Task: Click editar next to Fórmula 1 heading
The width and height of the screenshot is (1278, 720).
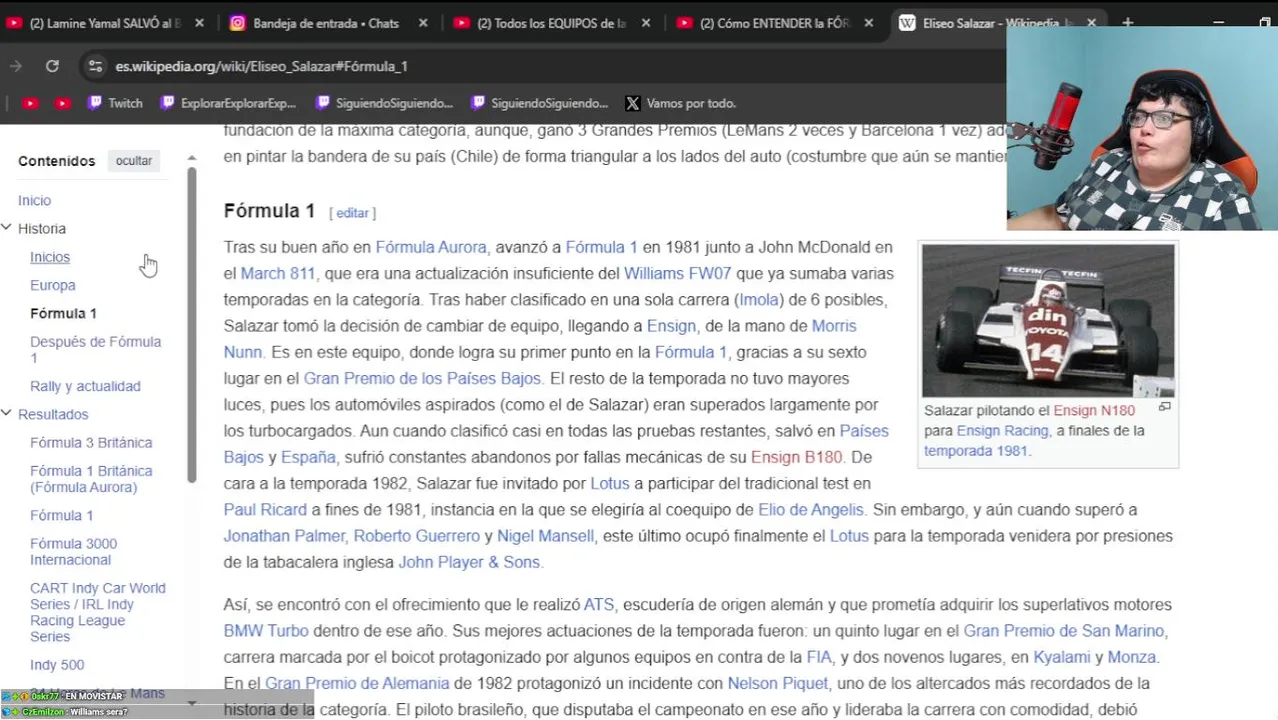Action: [352, 213]
